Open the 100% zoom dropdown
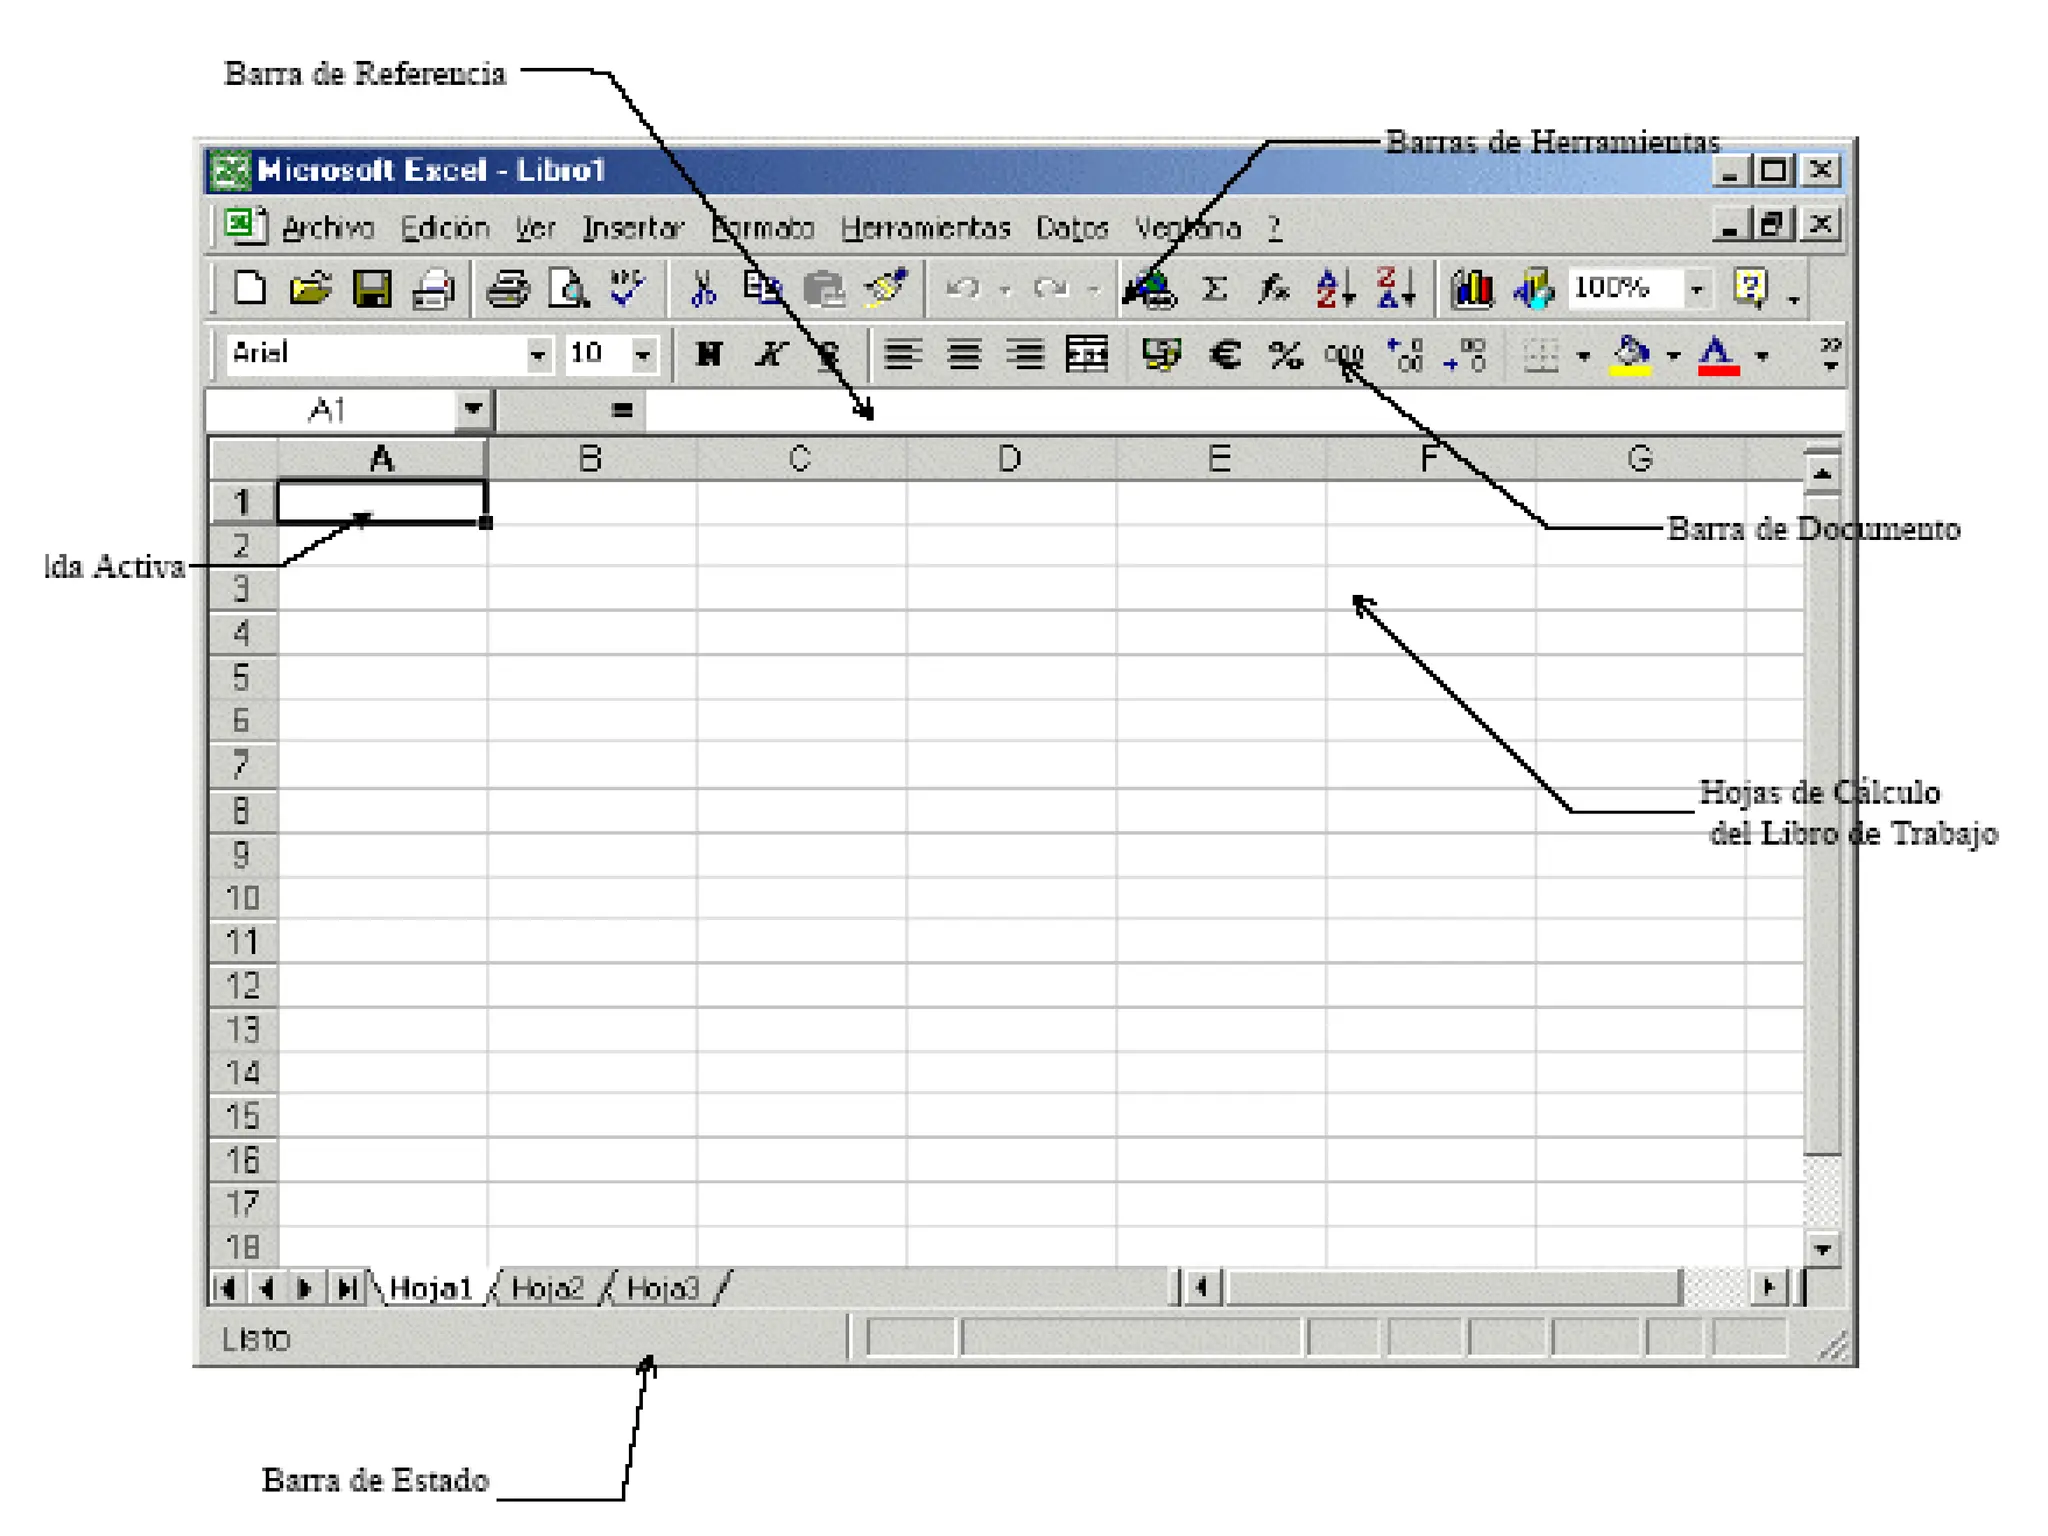Viewport: 2048px width, 1536px height. coord(1697,290)
